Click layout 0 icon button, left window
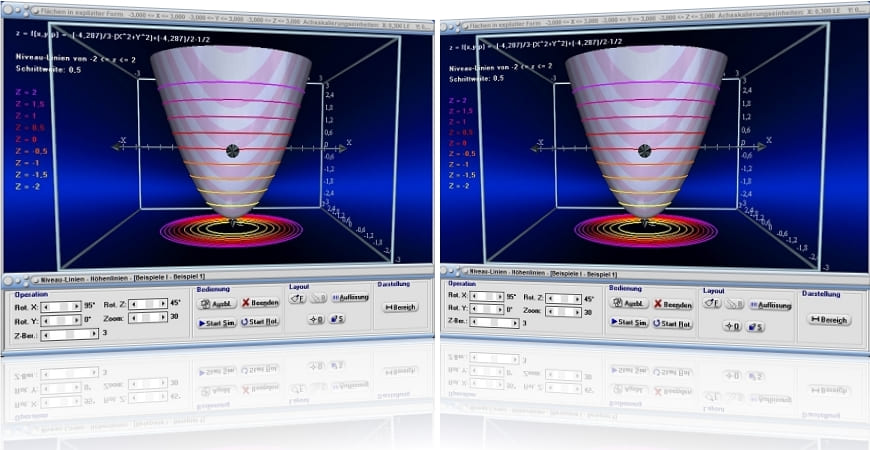Screen dimensions: 870x450 click(316, 320)
